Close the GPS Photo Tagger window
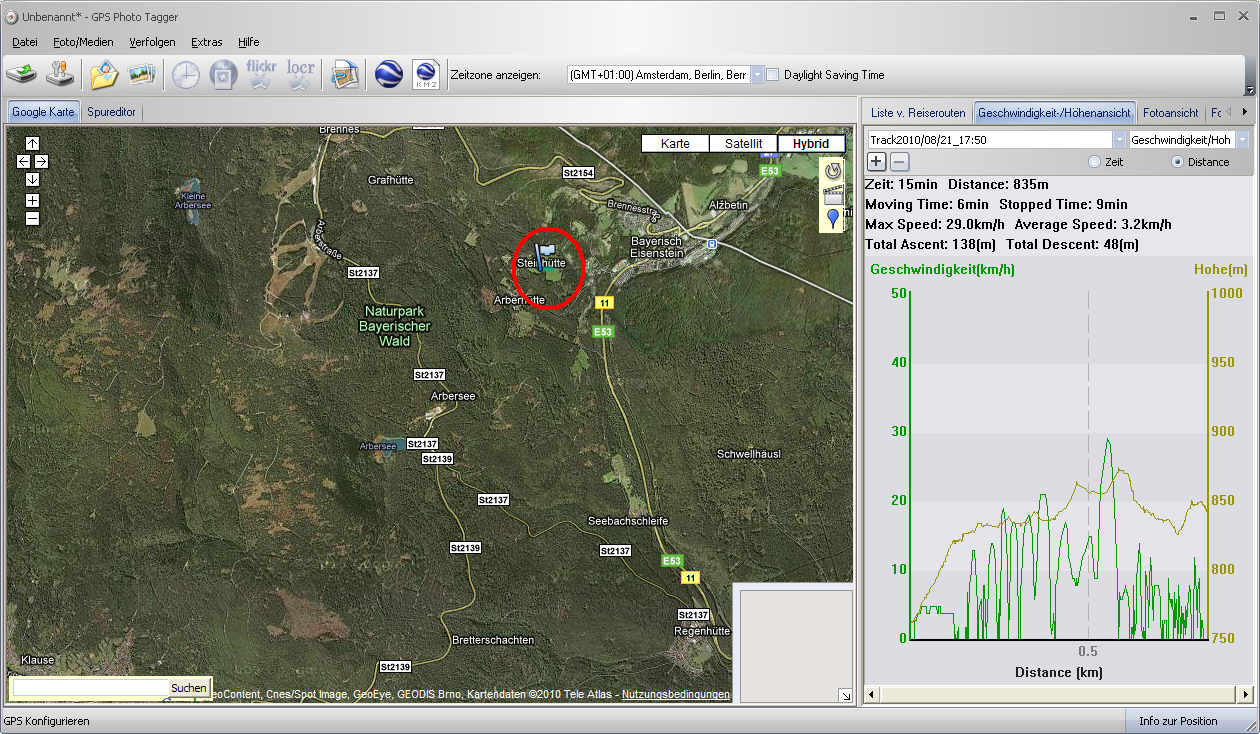 pyautogui.click(x=1244, y=16)
